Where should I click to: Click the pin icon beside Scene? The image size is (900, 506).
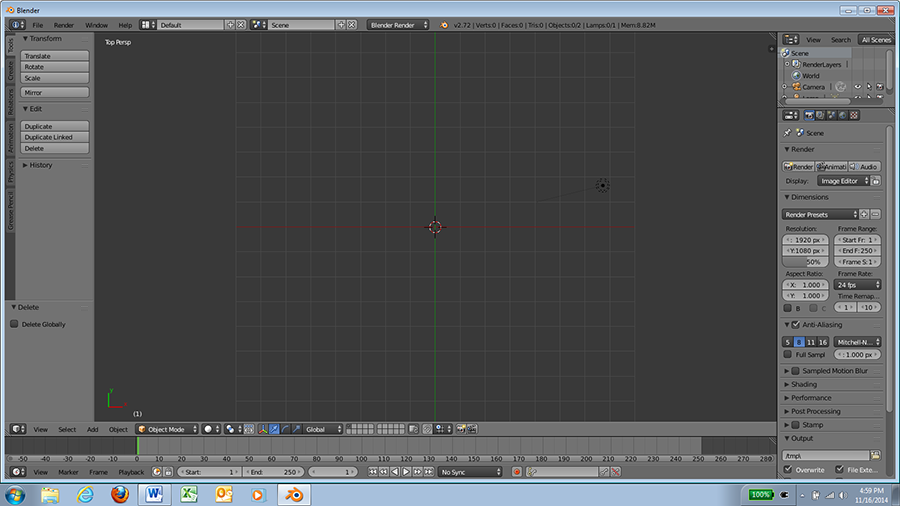click(788, 133)
